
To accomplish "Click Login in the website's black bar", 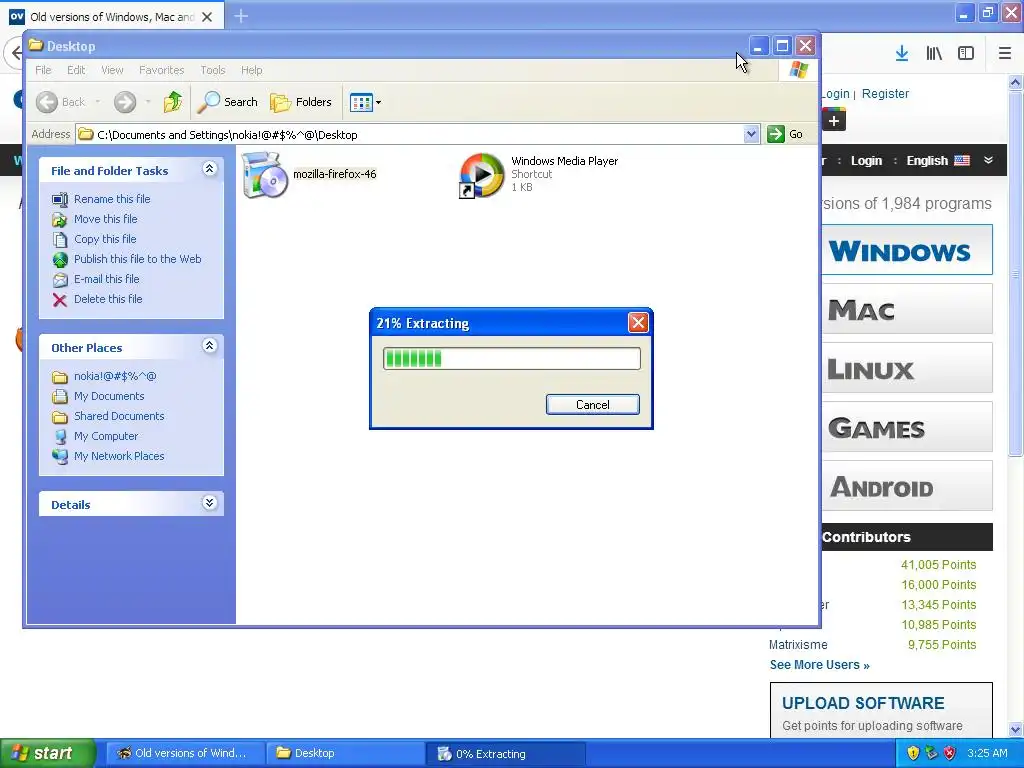I will (866, 161).
